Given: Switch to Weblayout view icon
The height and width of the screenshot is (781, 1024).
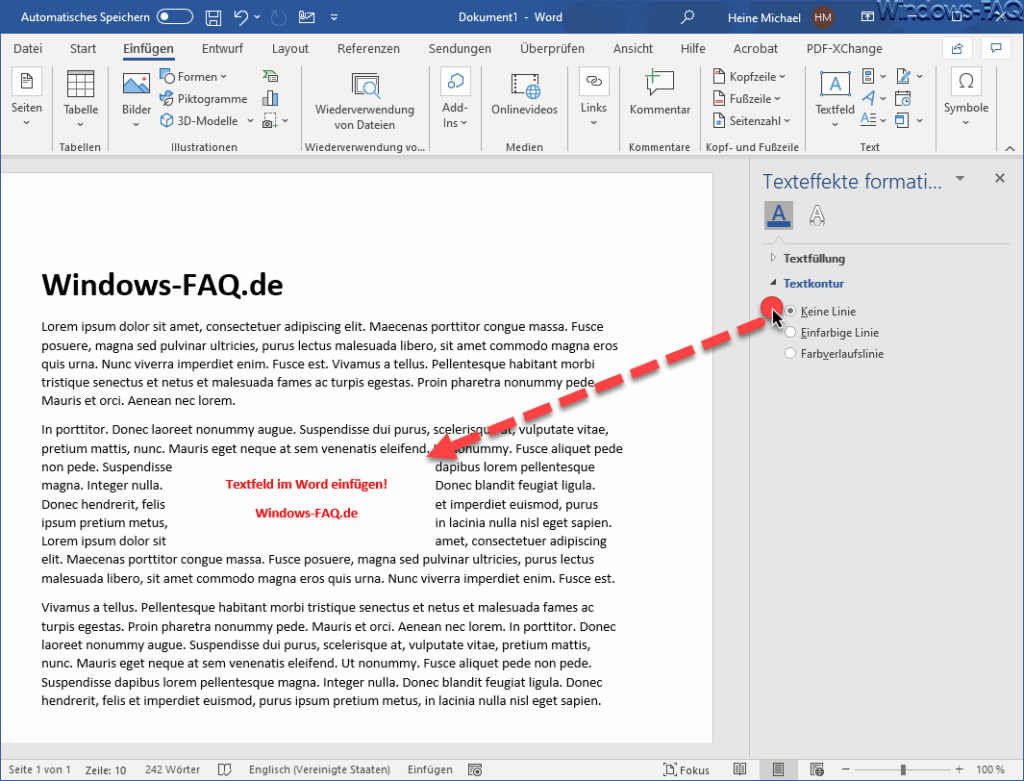Looking at the screenshot, I should pos(816,769).
